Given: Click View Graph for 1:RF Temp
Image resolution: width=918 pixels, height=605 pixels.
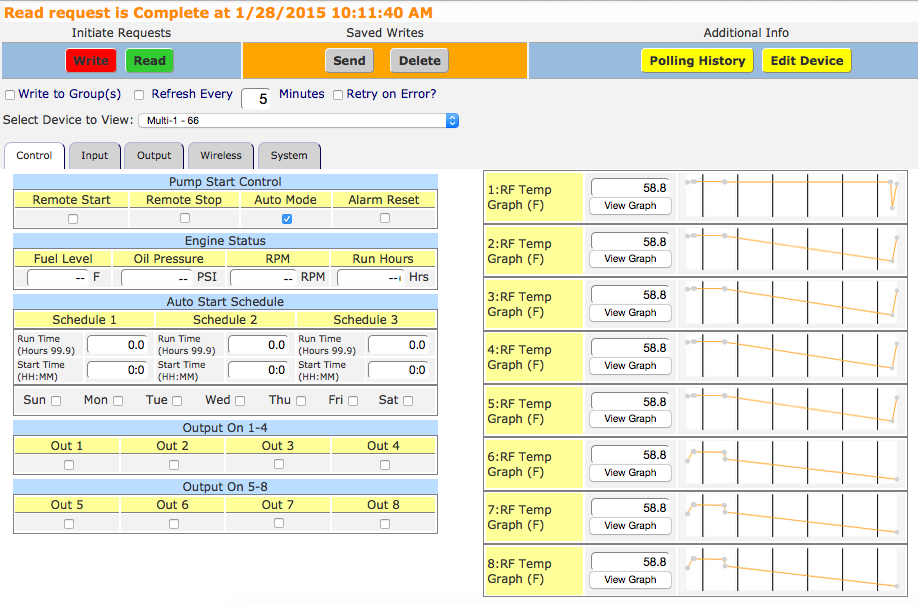Looking at the screenshot, I should pos(630,206).
